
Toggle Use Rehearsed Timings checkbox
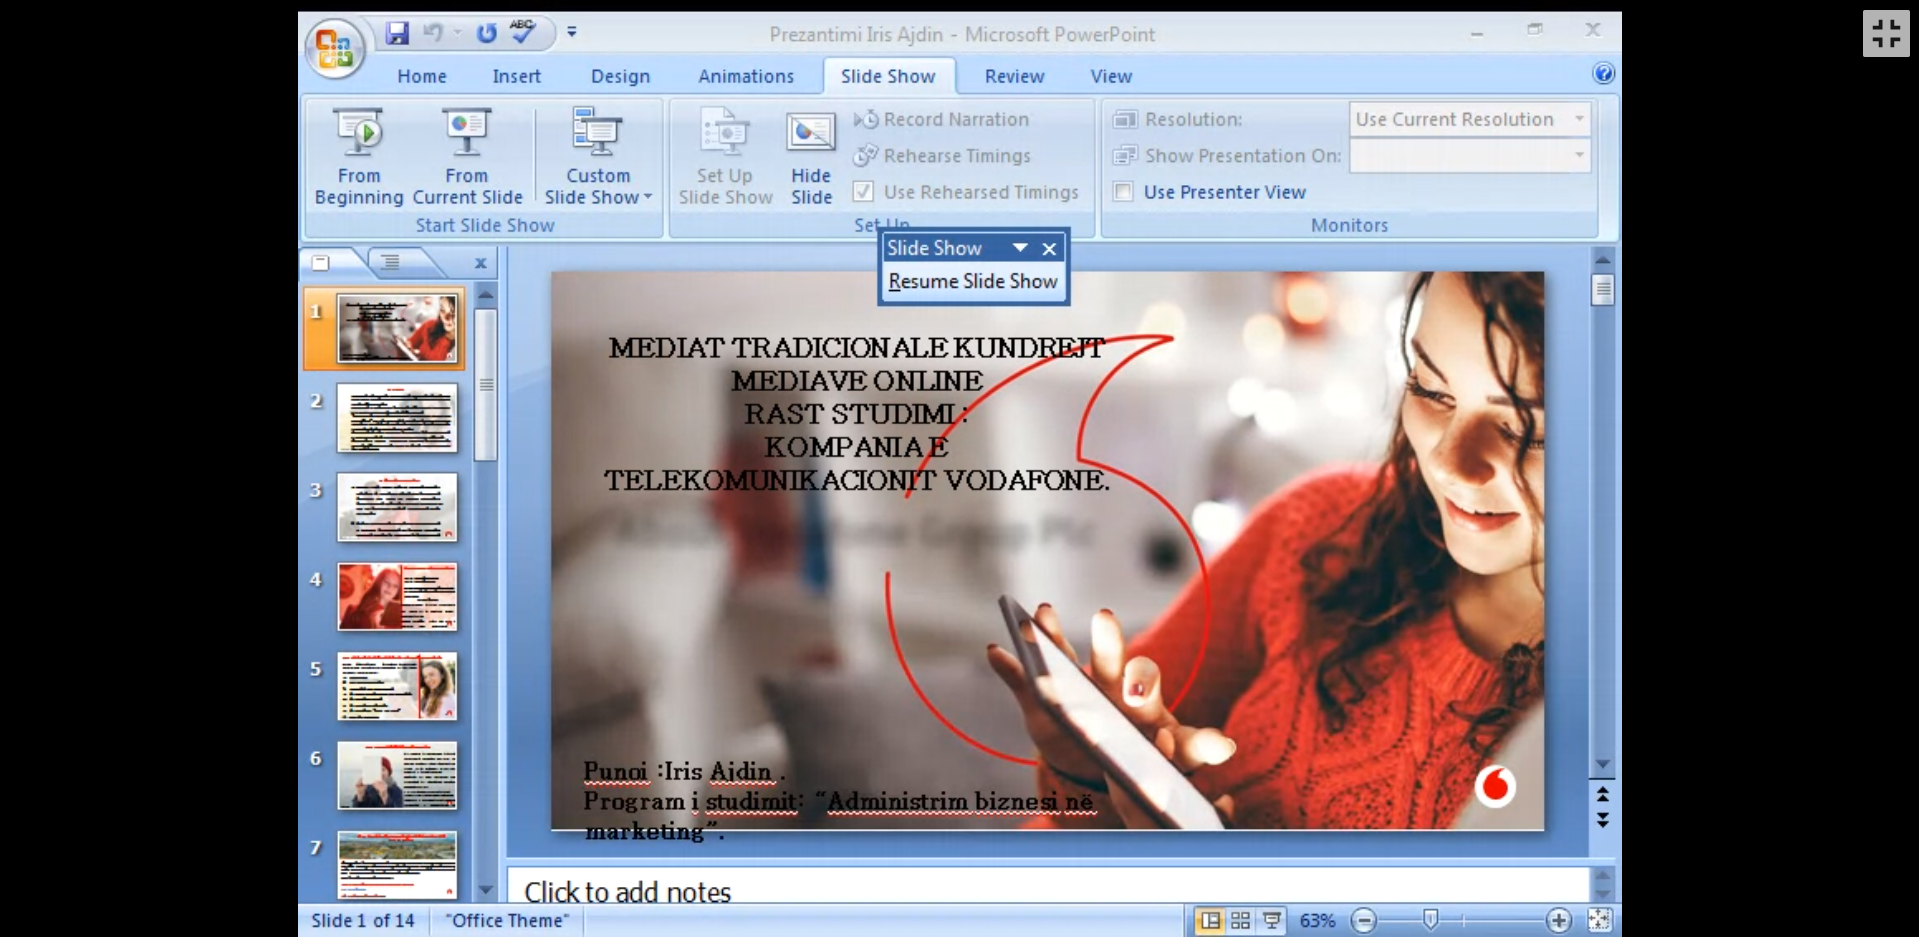(x=864, y=192)
